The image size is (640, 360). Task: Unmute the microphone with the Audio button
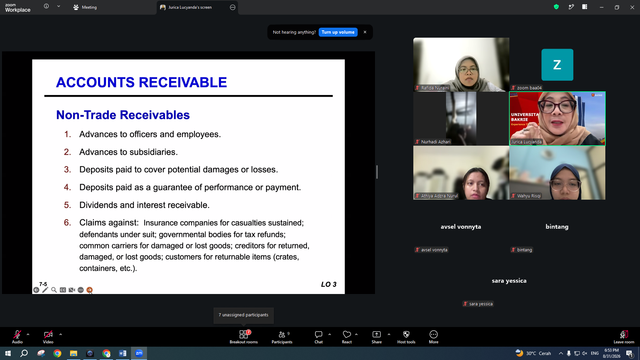[x=17, y=337]
